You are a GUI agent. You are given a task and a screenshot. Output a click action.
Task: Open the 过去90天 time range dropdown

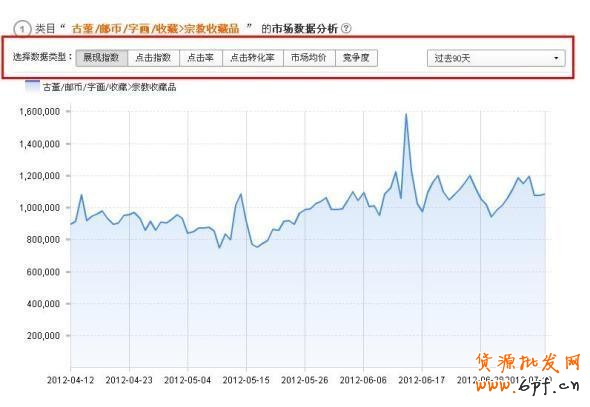(x=496, y=58)
